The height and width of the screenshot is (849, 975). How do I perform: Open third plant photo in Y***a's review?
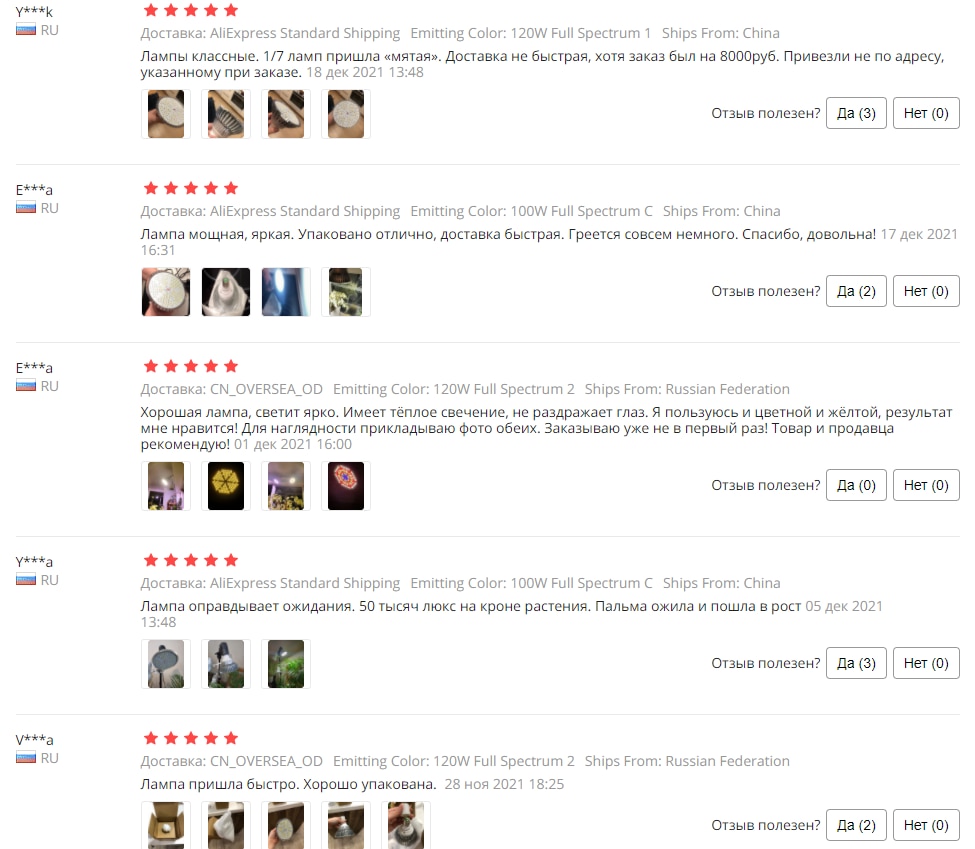pyautogui.click(x=286, y=664)
